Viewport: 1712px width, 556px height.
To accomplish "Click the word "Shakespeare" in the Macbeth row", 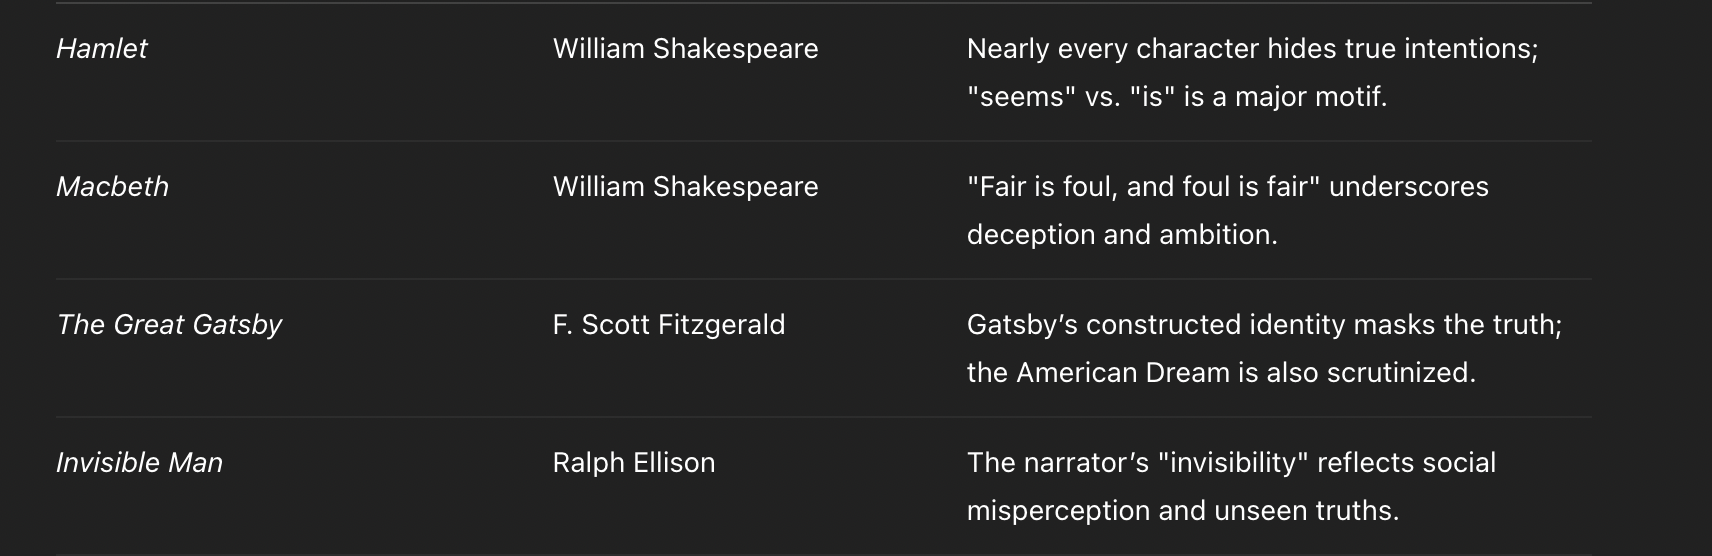I will [735, 186].
